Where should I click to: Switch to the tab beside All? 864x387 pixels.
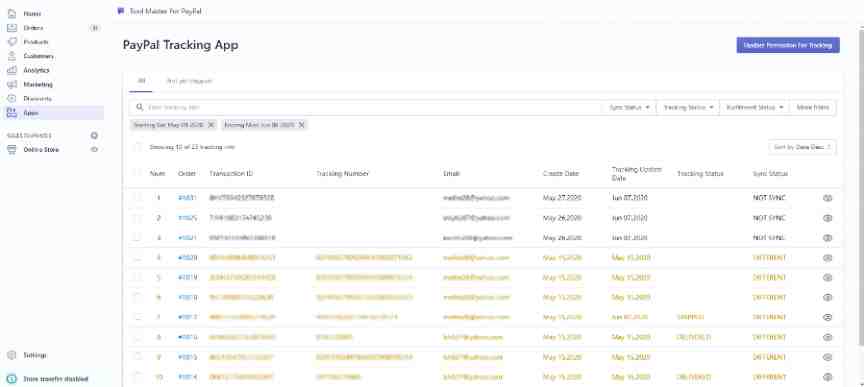click(189, 81)
